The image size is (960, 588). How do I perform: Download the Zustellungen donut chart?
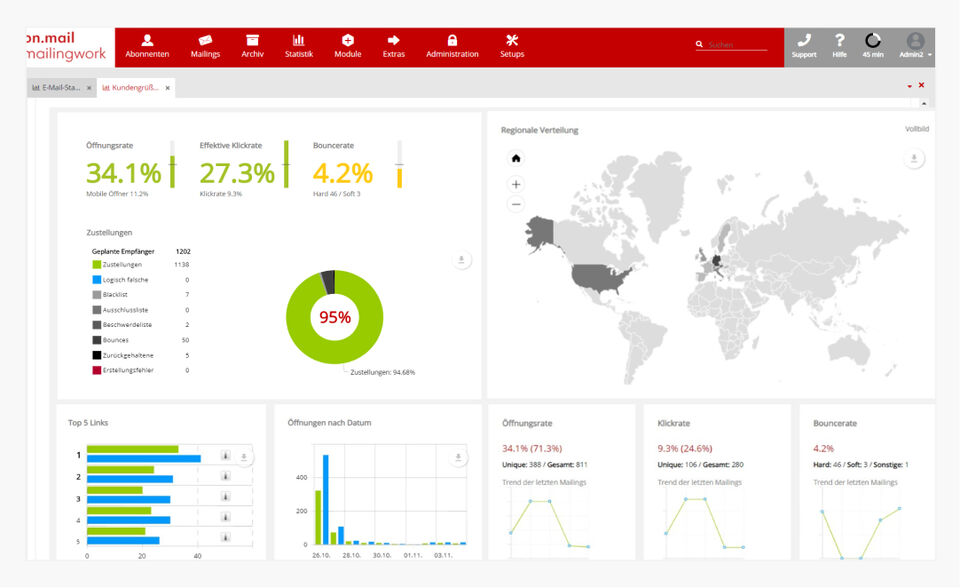(461, 260)
